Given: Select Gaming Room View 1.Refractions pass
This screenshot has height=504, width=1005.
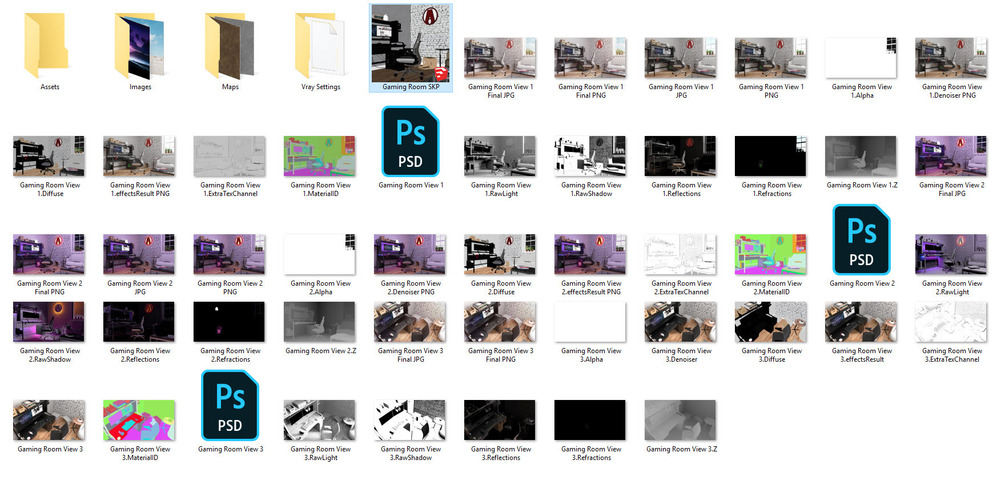Looking at the screenshot, I should (772, 156).
